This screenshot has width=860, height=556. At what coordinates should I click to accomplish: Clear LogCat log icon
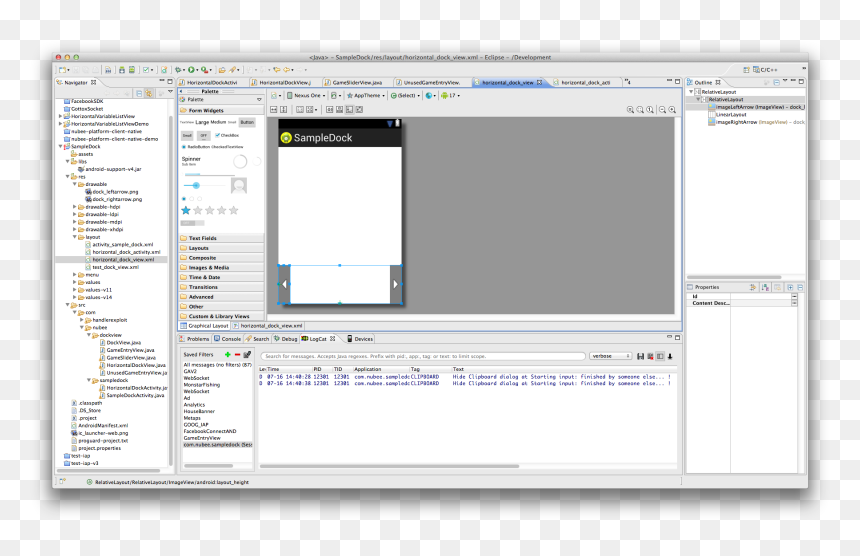point(650,356)
